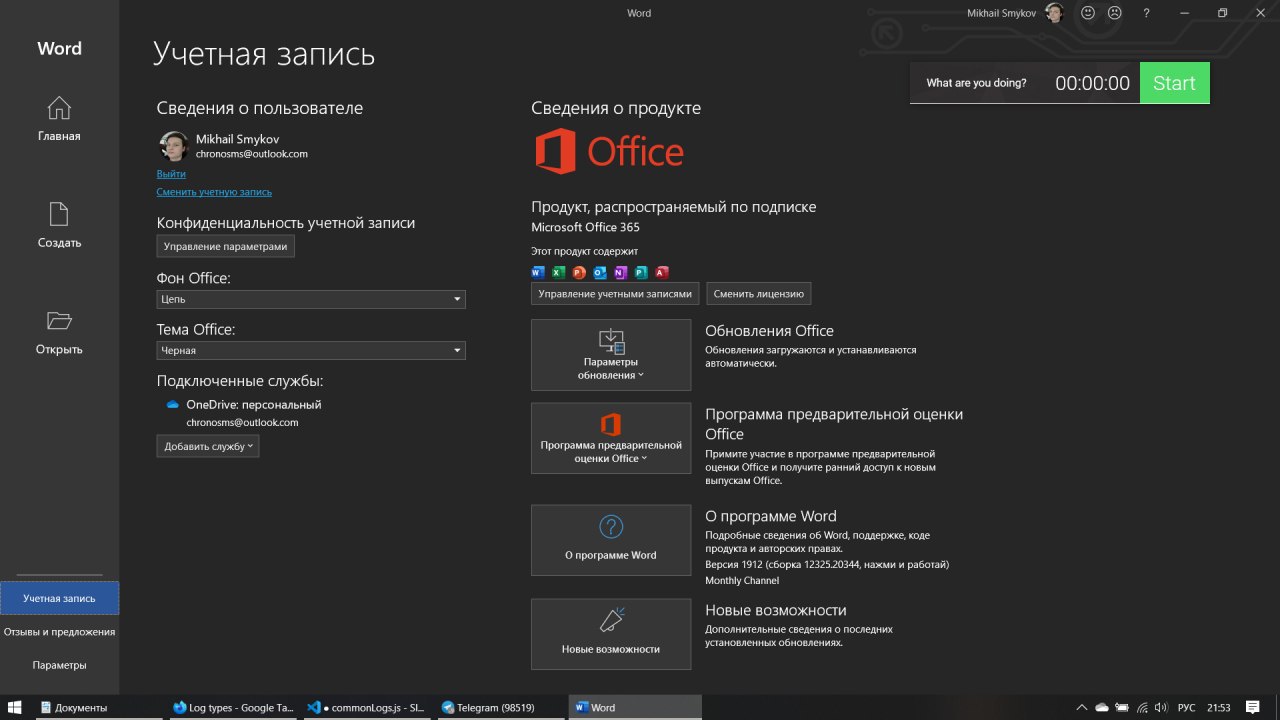Screen dimensions: 1280x720
Task: Open the help question mark
Action: 1147,13
